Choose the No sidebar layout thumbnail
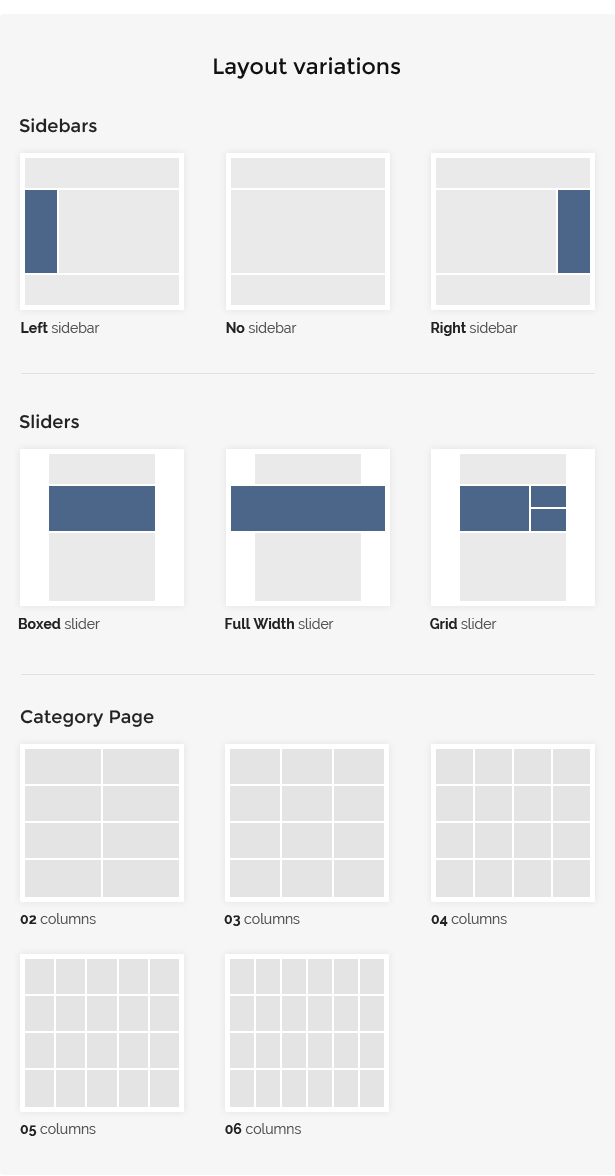 tap(308, 232)
